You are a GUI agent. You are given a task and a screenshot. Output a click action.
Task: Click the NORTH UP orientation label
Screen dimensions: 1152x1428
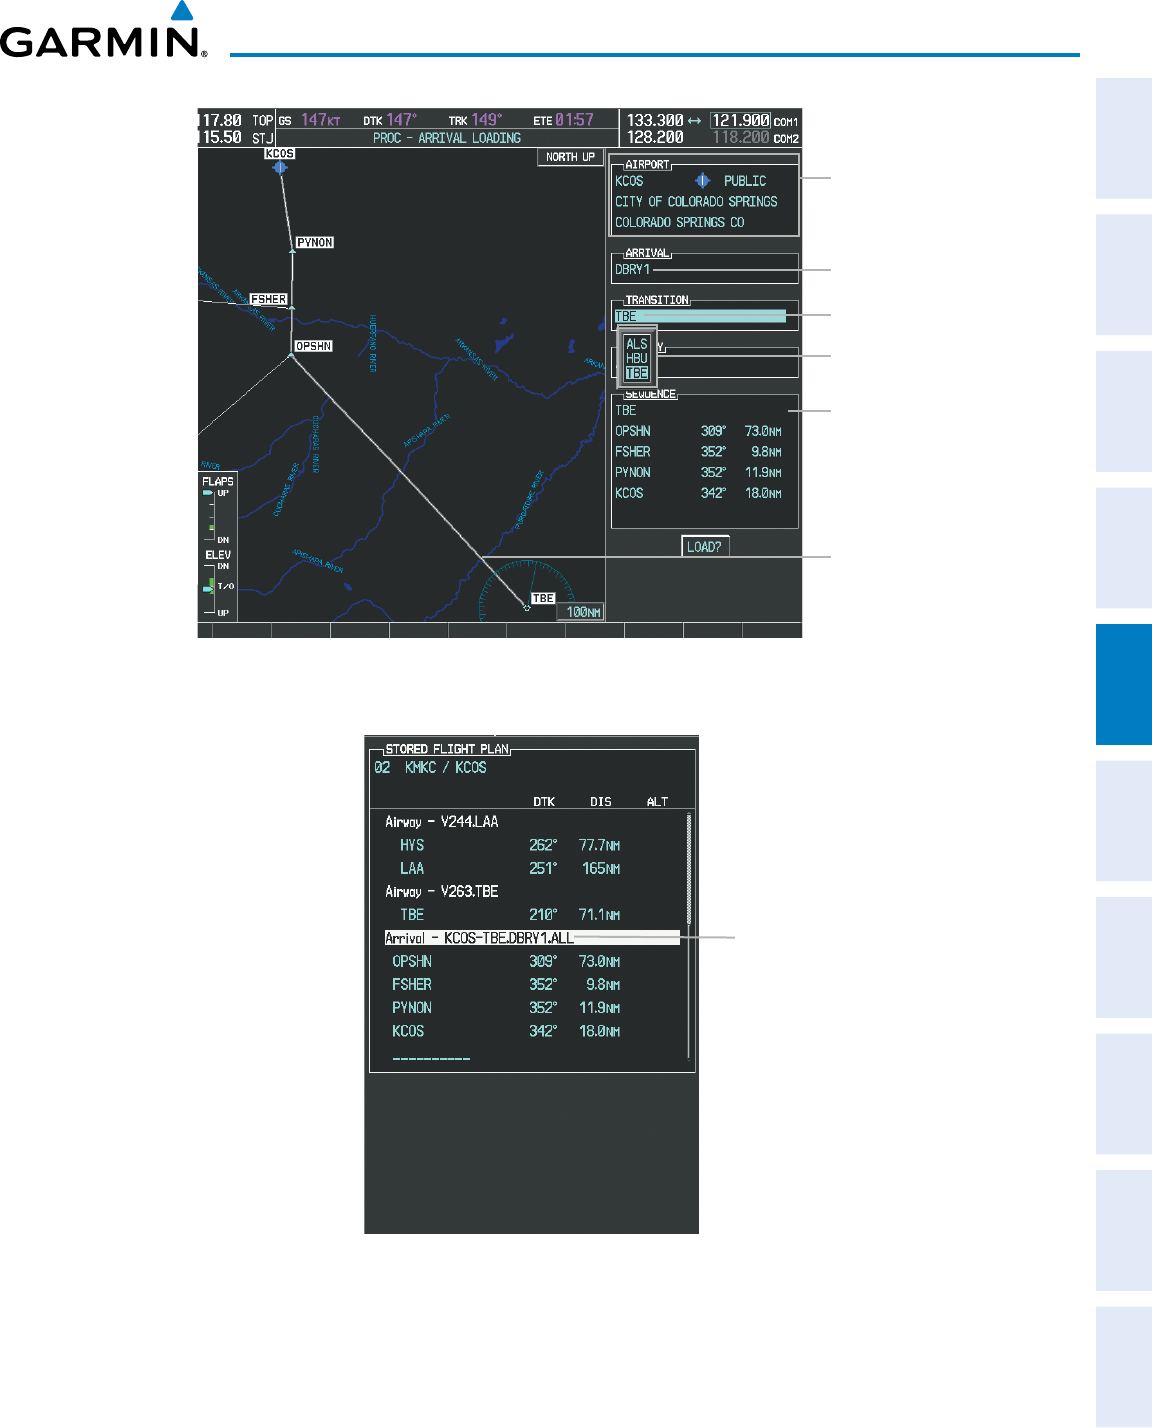pyautogui.click(x=570, y=157)
